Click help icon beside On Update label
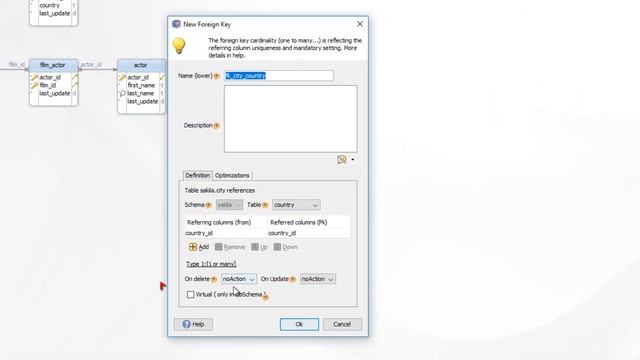This screenshot has height=360, width=640. [x=293, y=280]
